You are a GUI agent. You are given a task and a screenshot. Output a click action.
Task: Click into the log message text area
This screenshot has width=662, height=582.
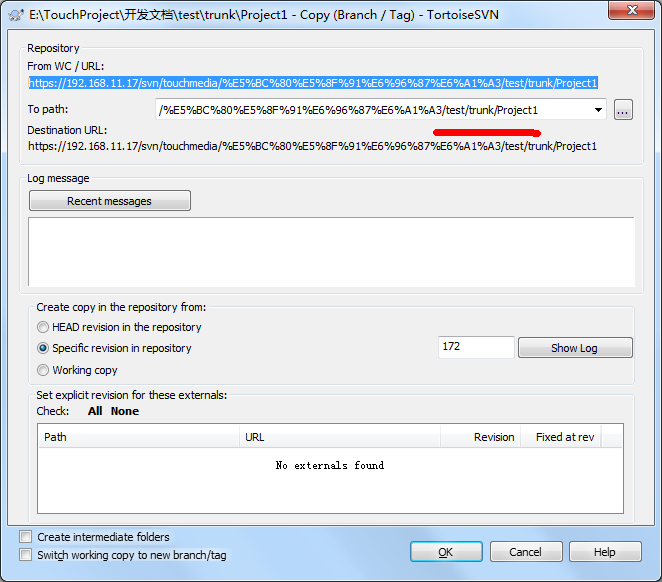pyautogui.click(x=331, y=252)
